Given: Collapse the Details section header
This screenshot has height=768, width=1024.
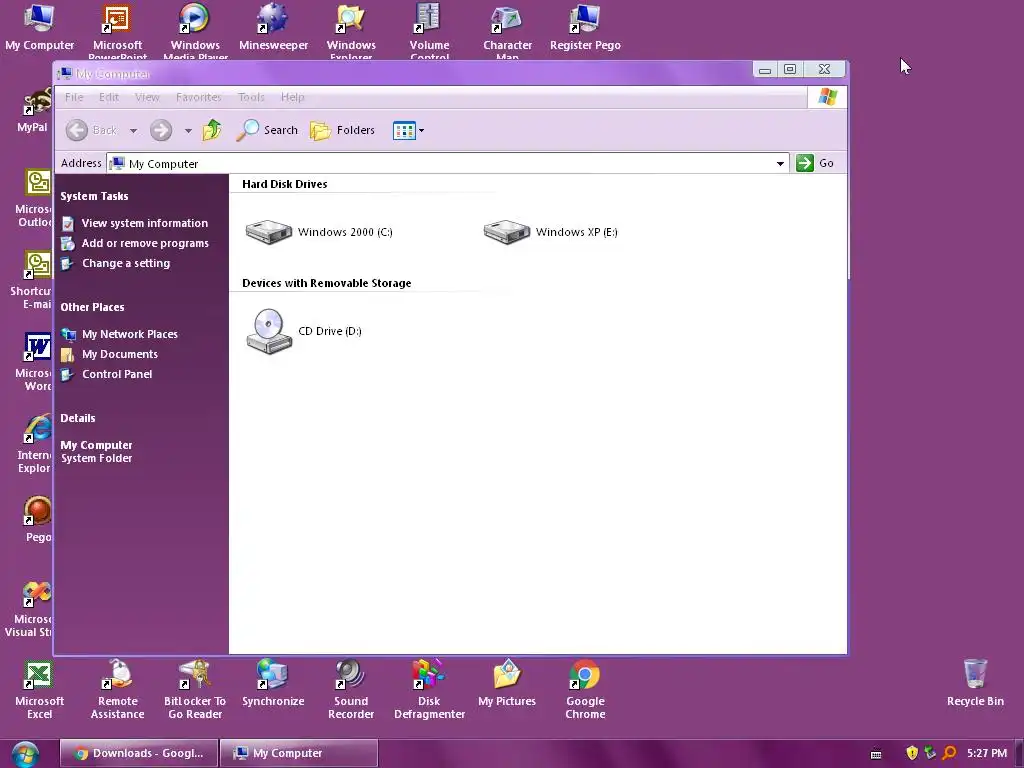Looking at the screenshot, I should 78,418.
